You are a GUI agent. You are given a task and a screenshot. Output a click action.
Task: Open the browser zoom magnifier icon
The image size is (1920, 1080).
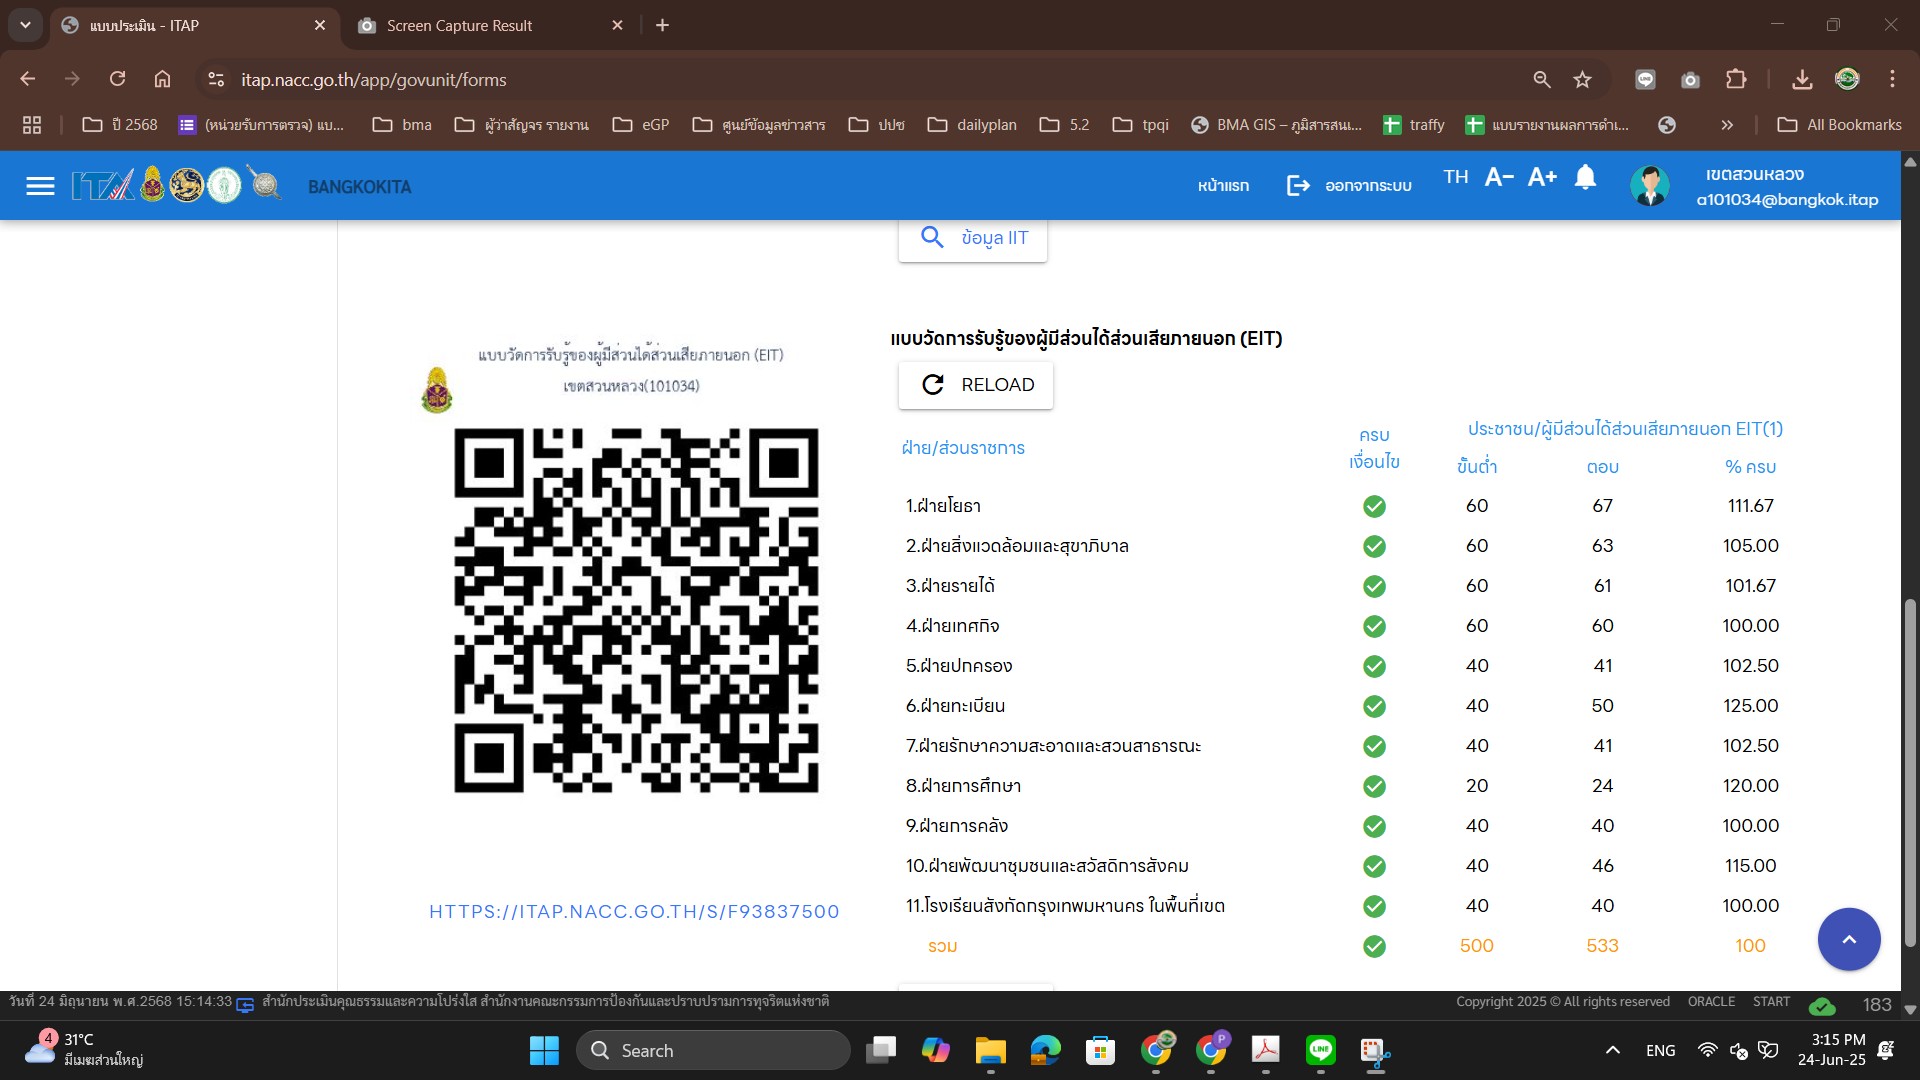click(1542, 79)
